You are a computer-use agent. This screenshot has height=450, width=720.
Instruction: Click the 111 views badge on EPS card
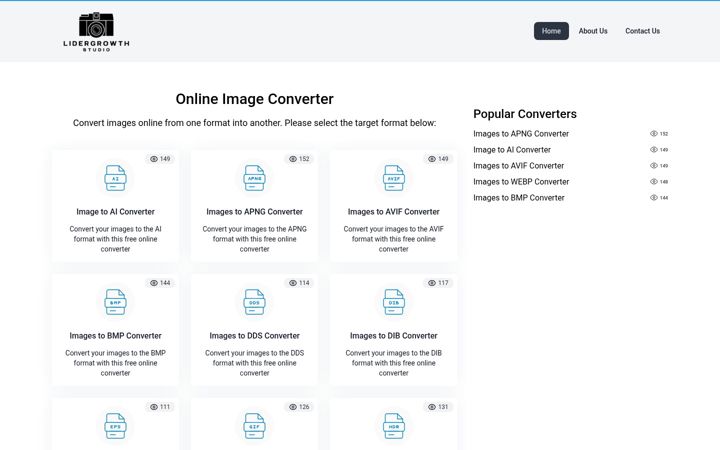coord(160,407)
